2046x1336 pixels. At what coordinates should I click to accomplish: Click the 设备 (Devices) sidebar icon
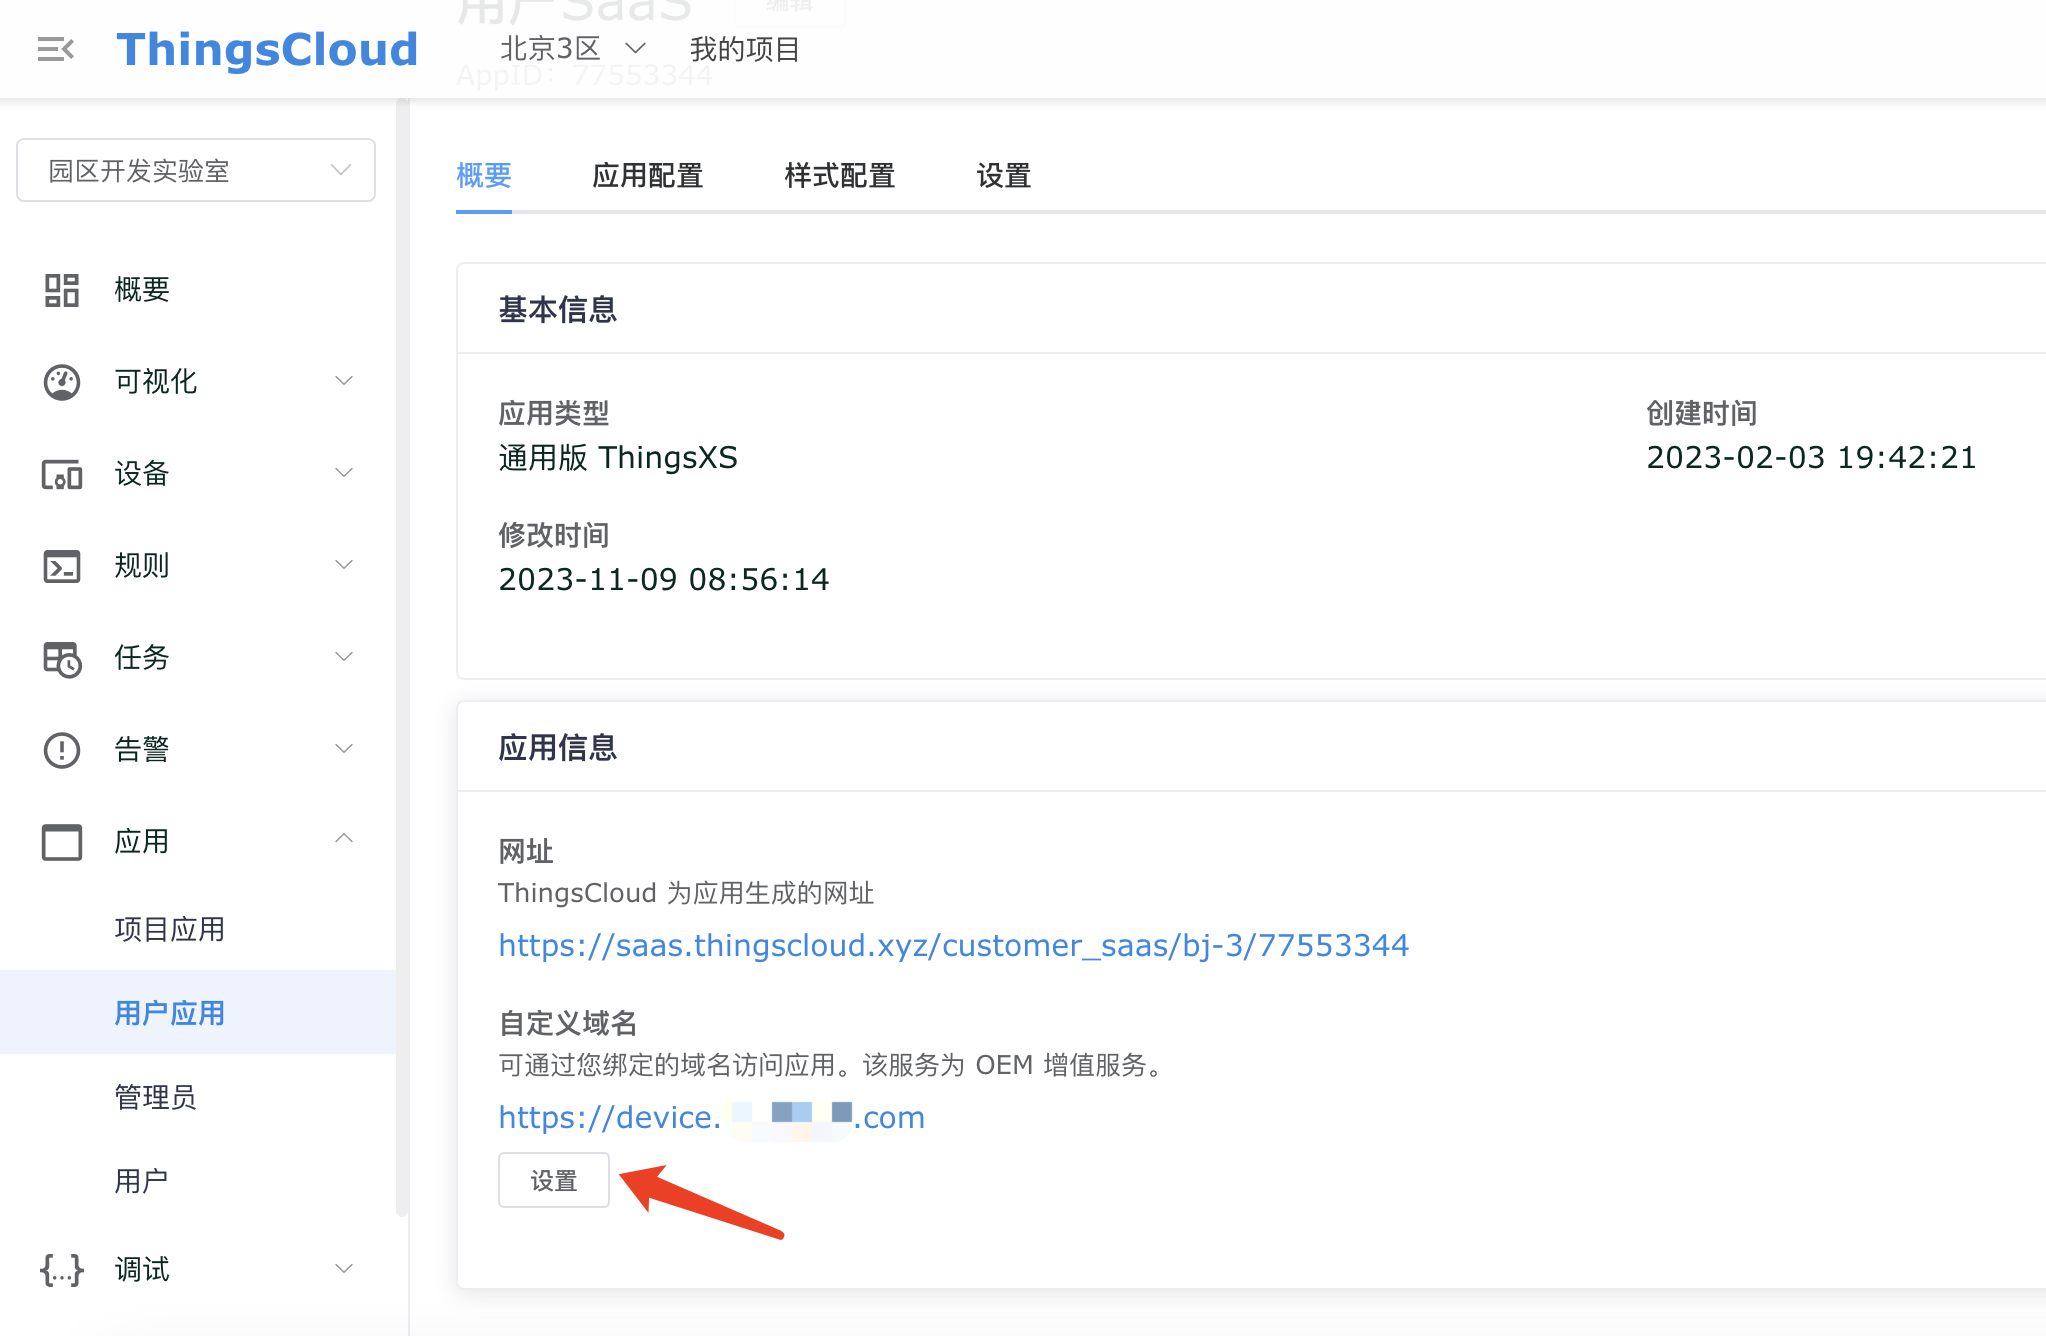point(61,474)
